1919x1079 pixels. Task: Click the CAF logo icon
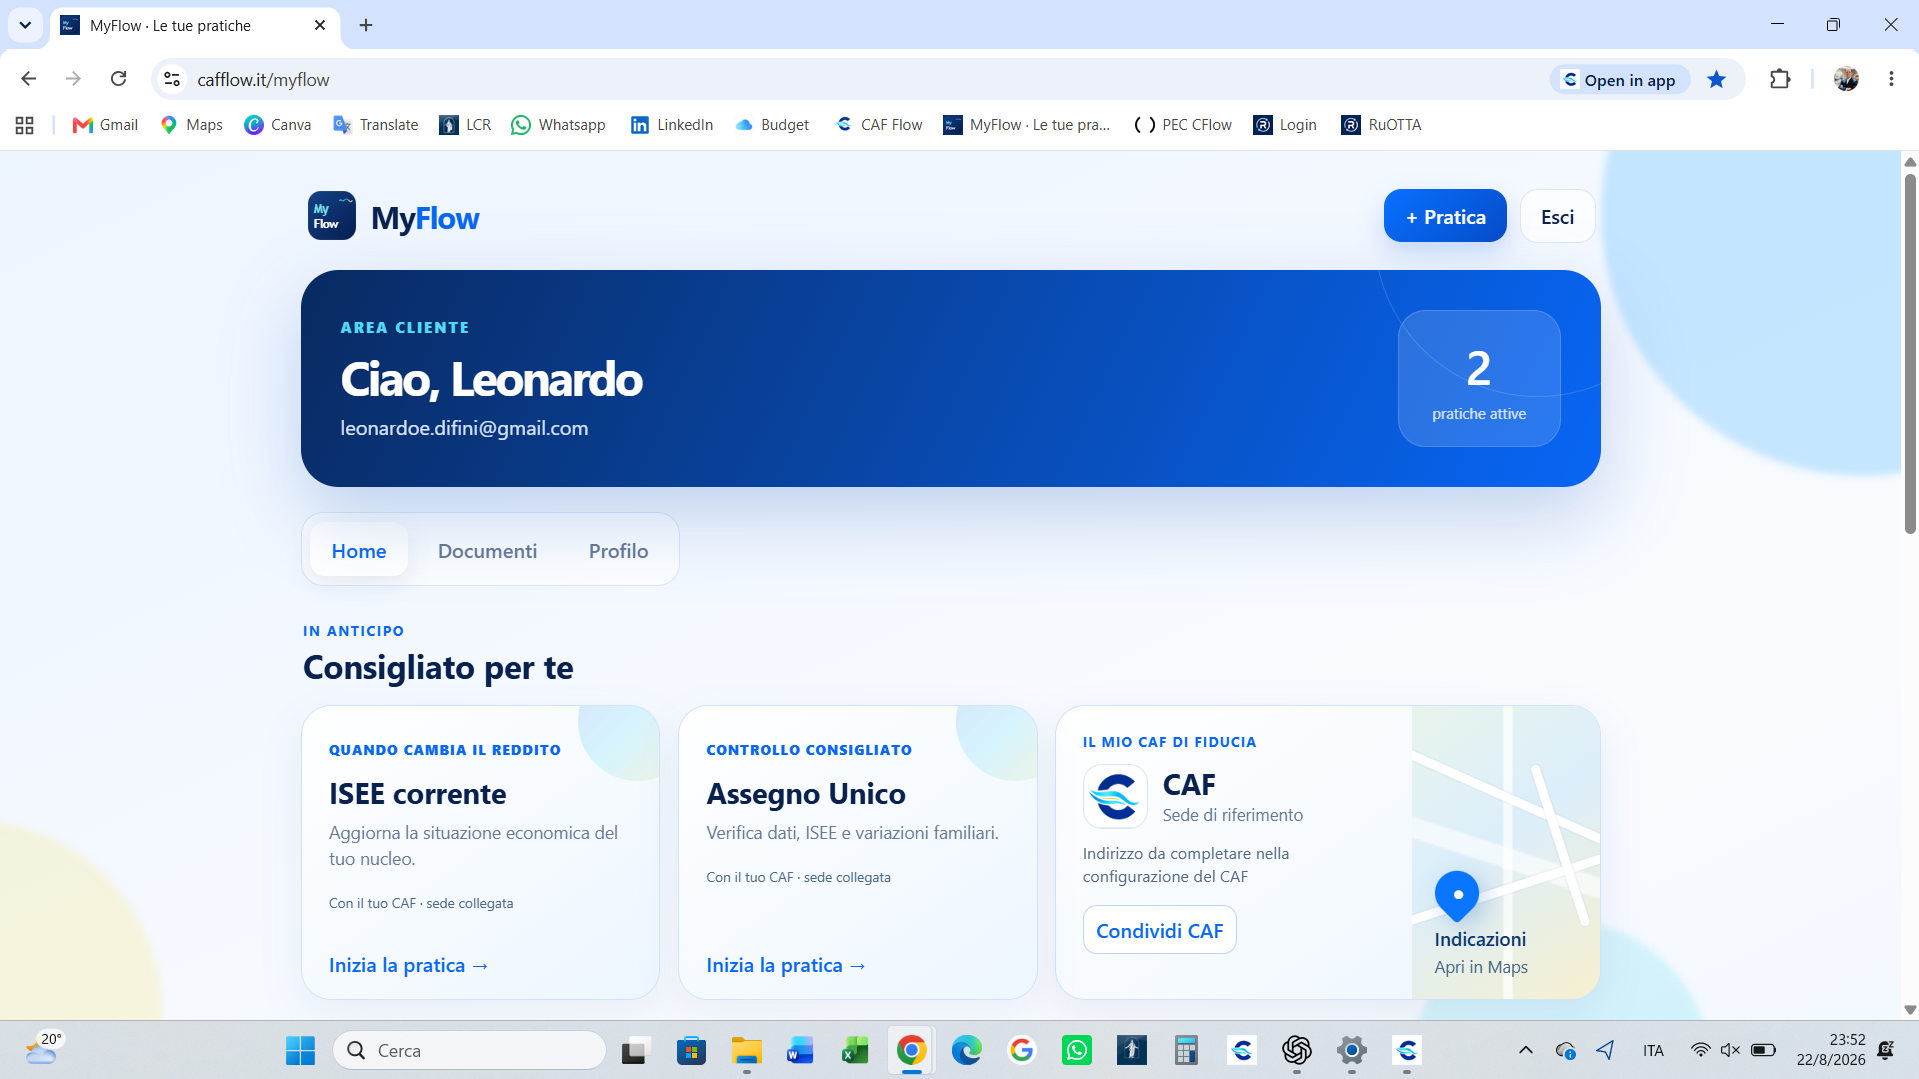(1114, 796)
